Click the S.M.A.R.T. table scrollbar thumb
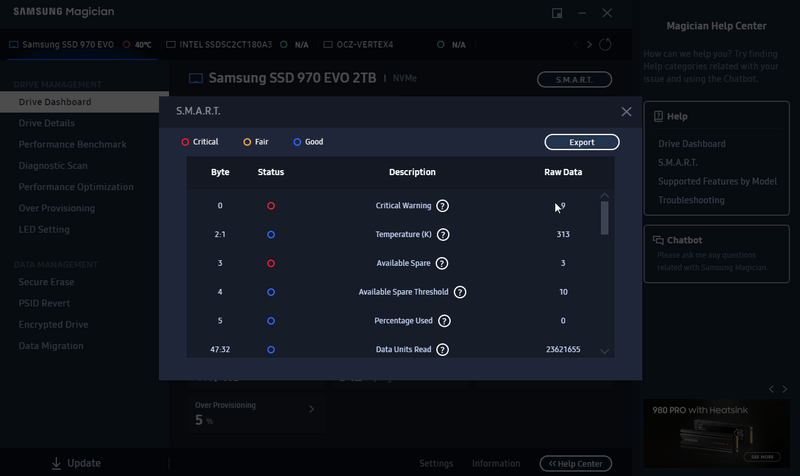The width and height of the screenshot is (800, 476). 605,218
